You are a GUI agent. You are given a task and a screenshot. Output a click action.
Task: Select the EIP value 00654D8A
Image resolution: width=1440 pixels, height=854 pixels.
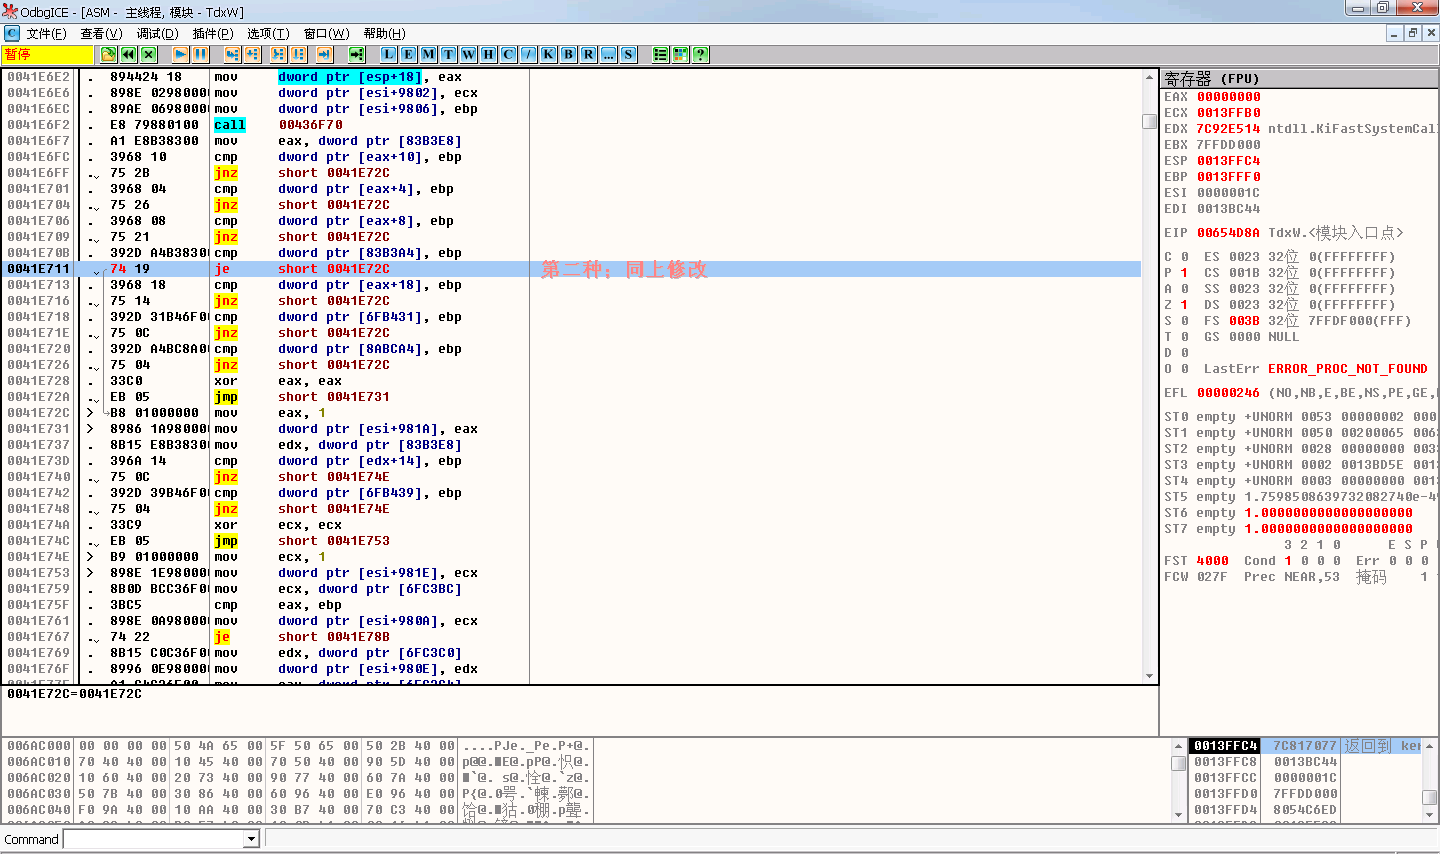[1229, 233]
